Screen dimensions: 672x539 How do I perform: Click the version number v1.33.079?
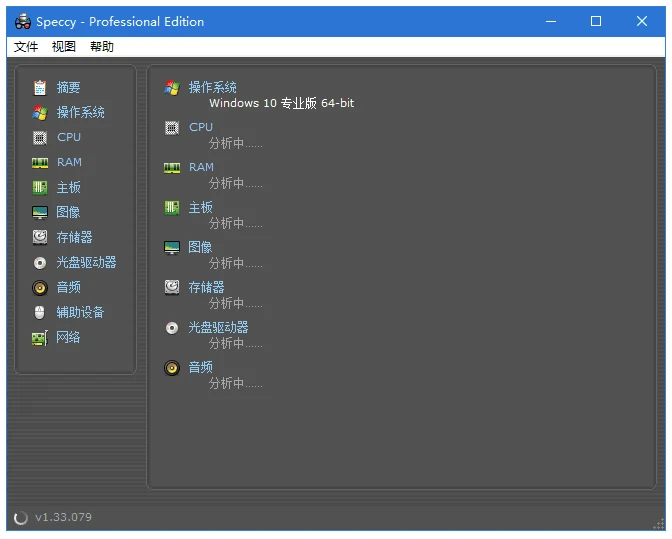point(63,517)
